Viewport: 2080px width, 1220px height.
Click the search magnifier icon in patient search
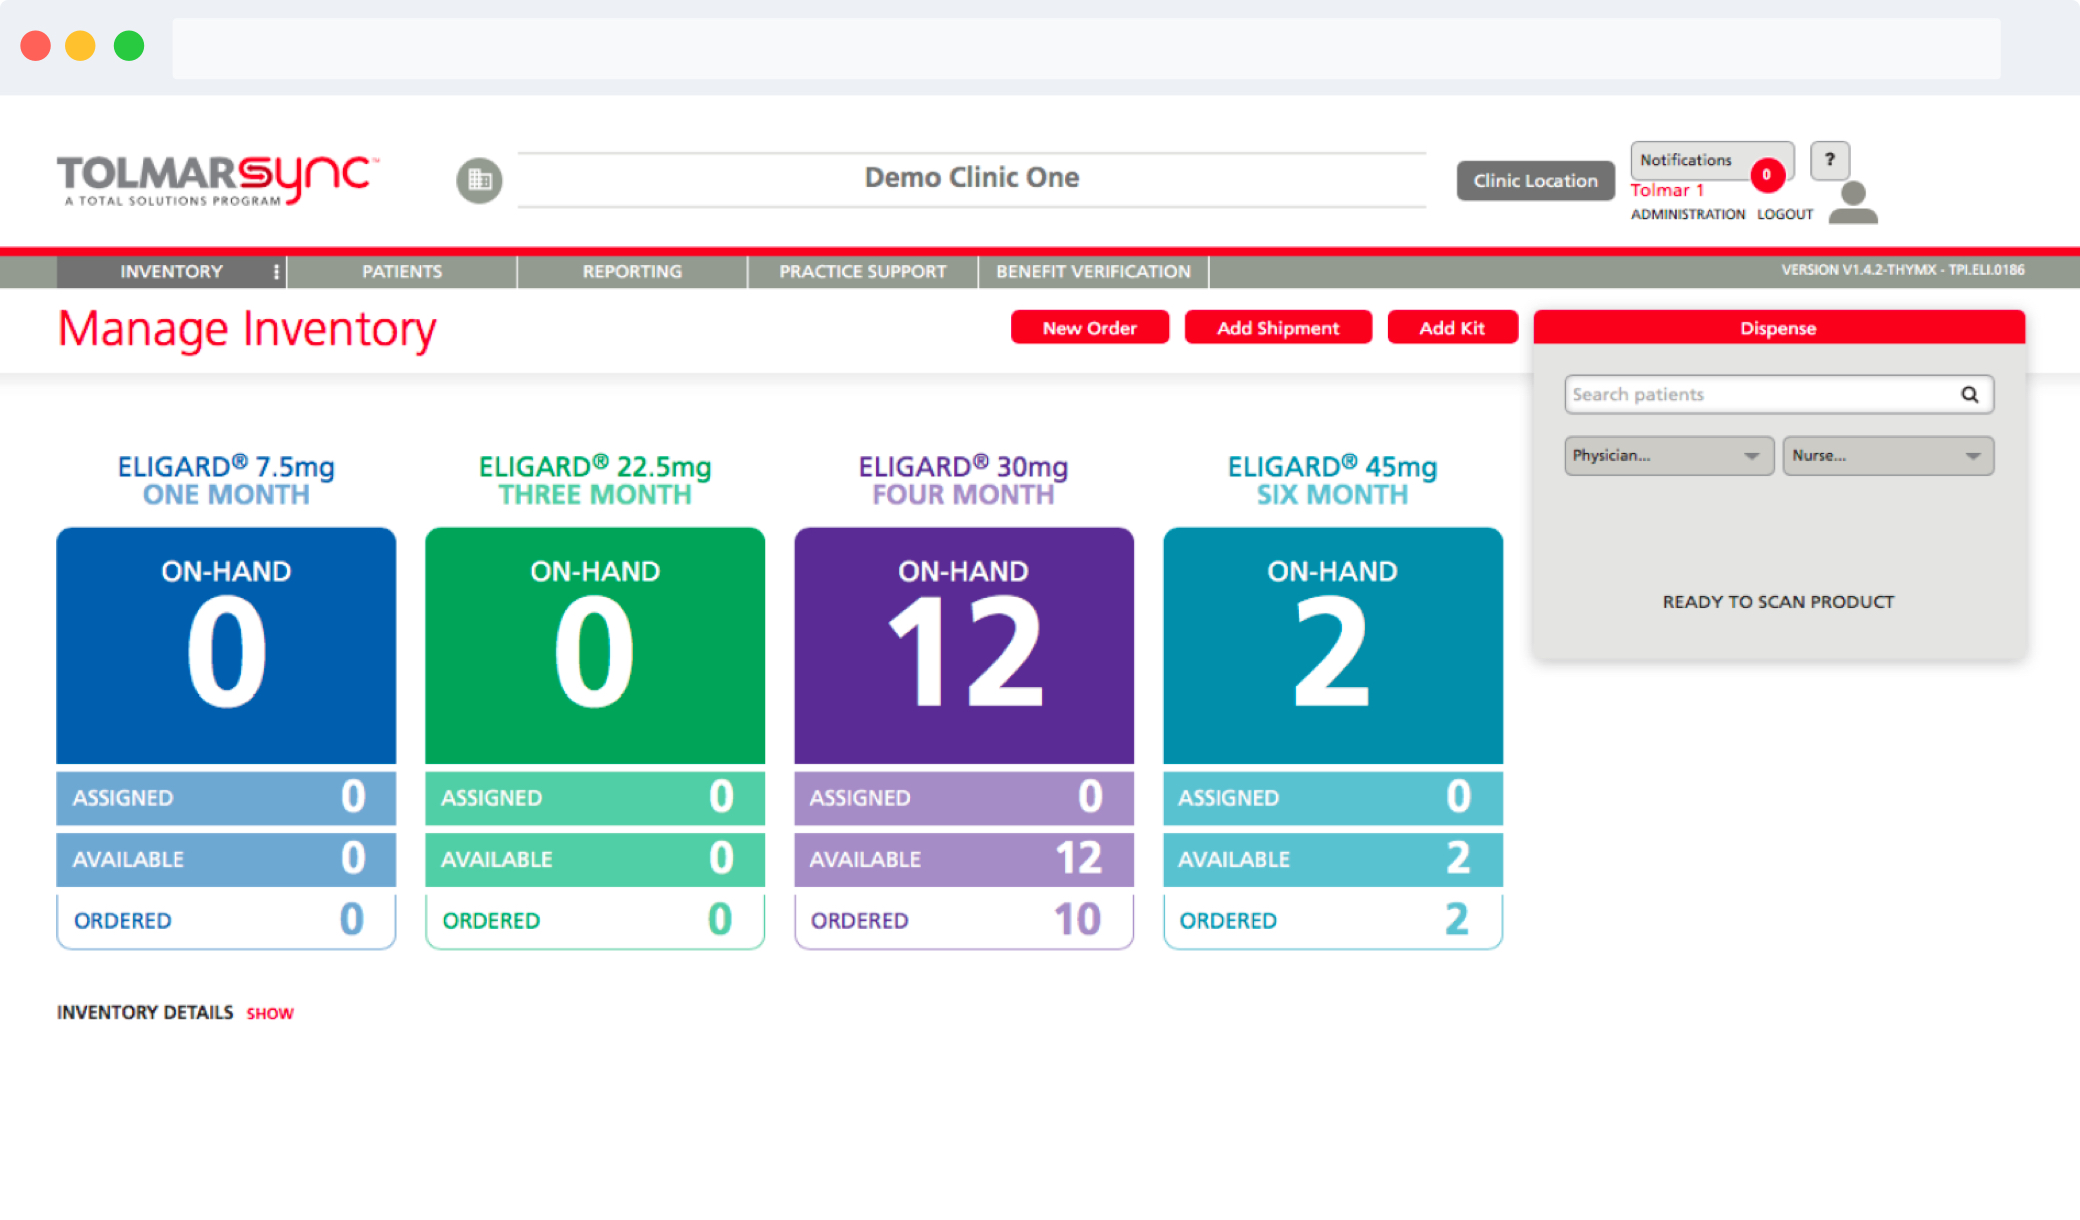[x=1969, y=394]
